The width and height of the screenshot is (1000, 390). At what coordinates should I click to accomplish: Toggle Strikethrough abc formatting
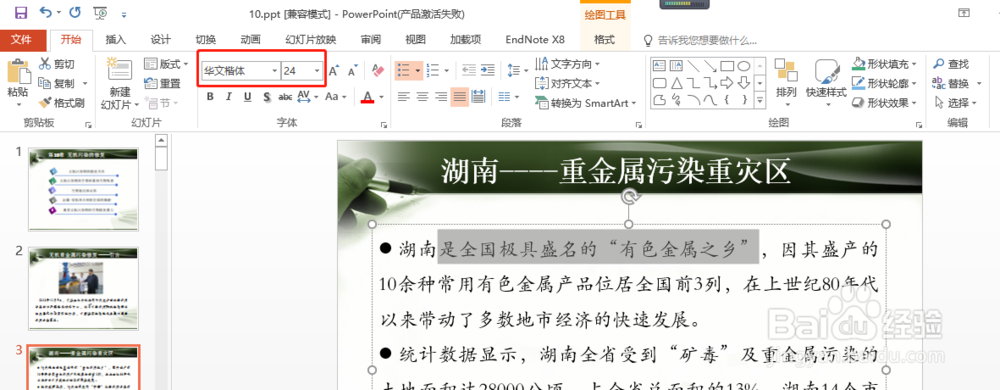285,97
